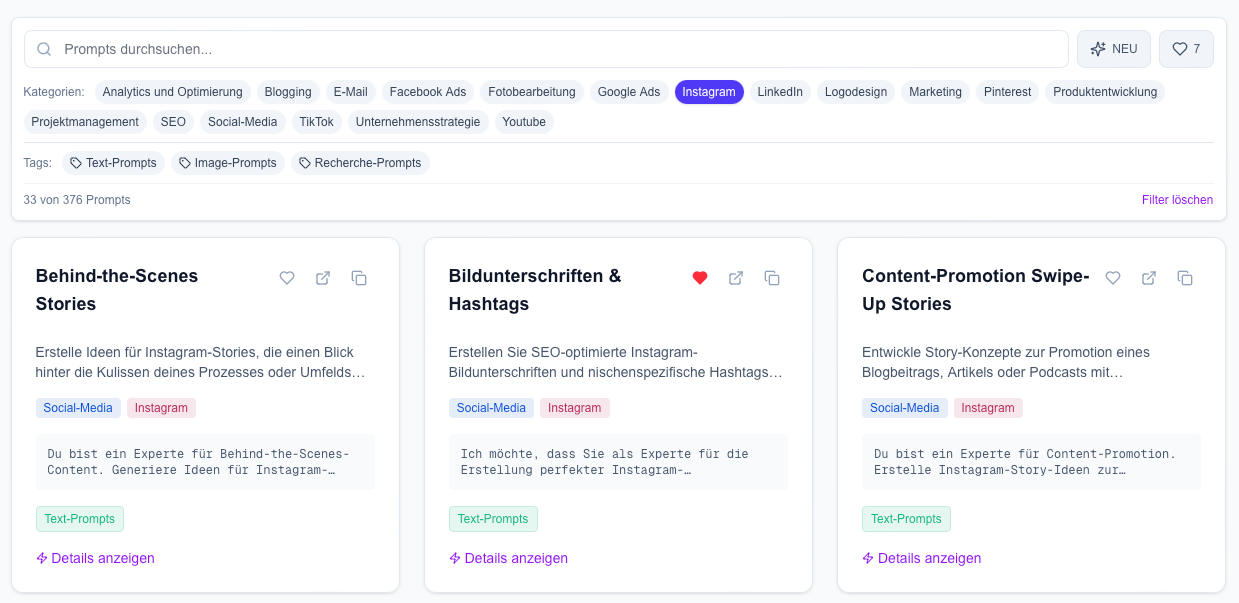
Task: Favorite the Content-Promotion Swipe-Up Stories card
Action: tap(1113, 278)
